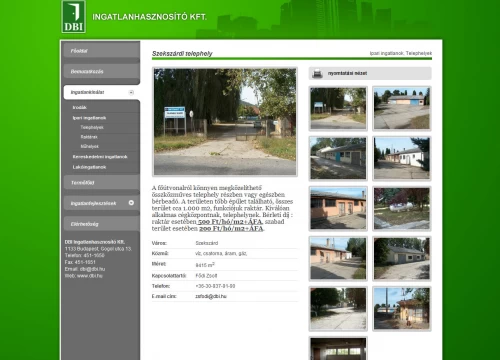Select Lakóingatlanok in the sidebar

89,167
